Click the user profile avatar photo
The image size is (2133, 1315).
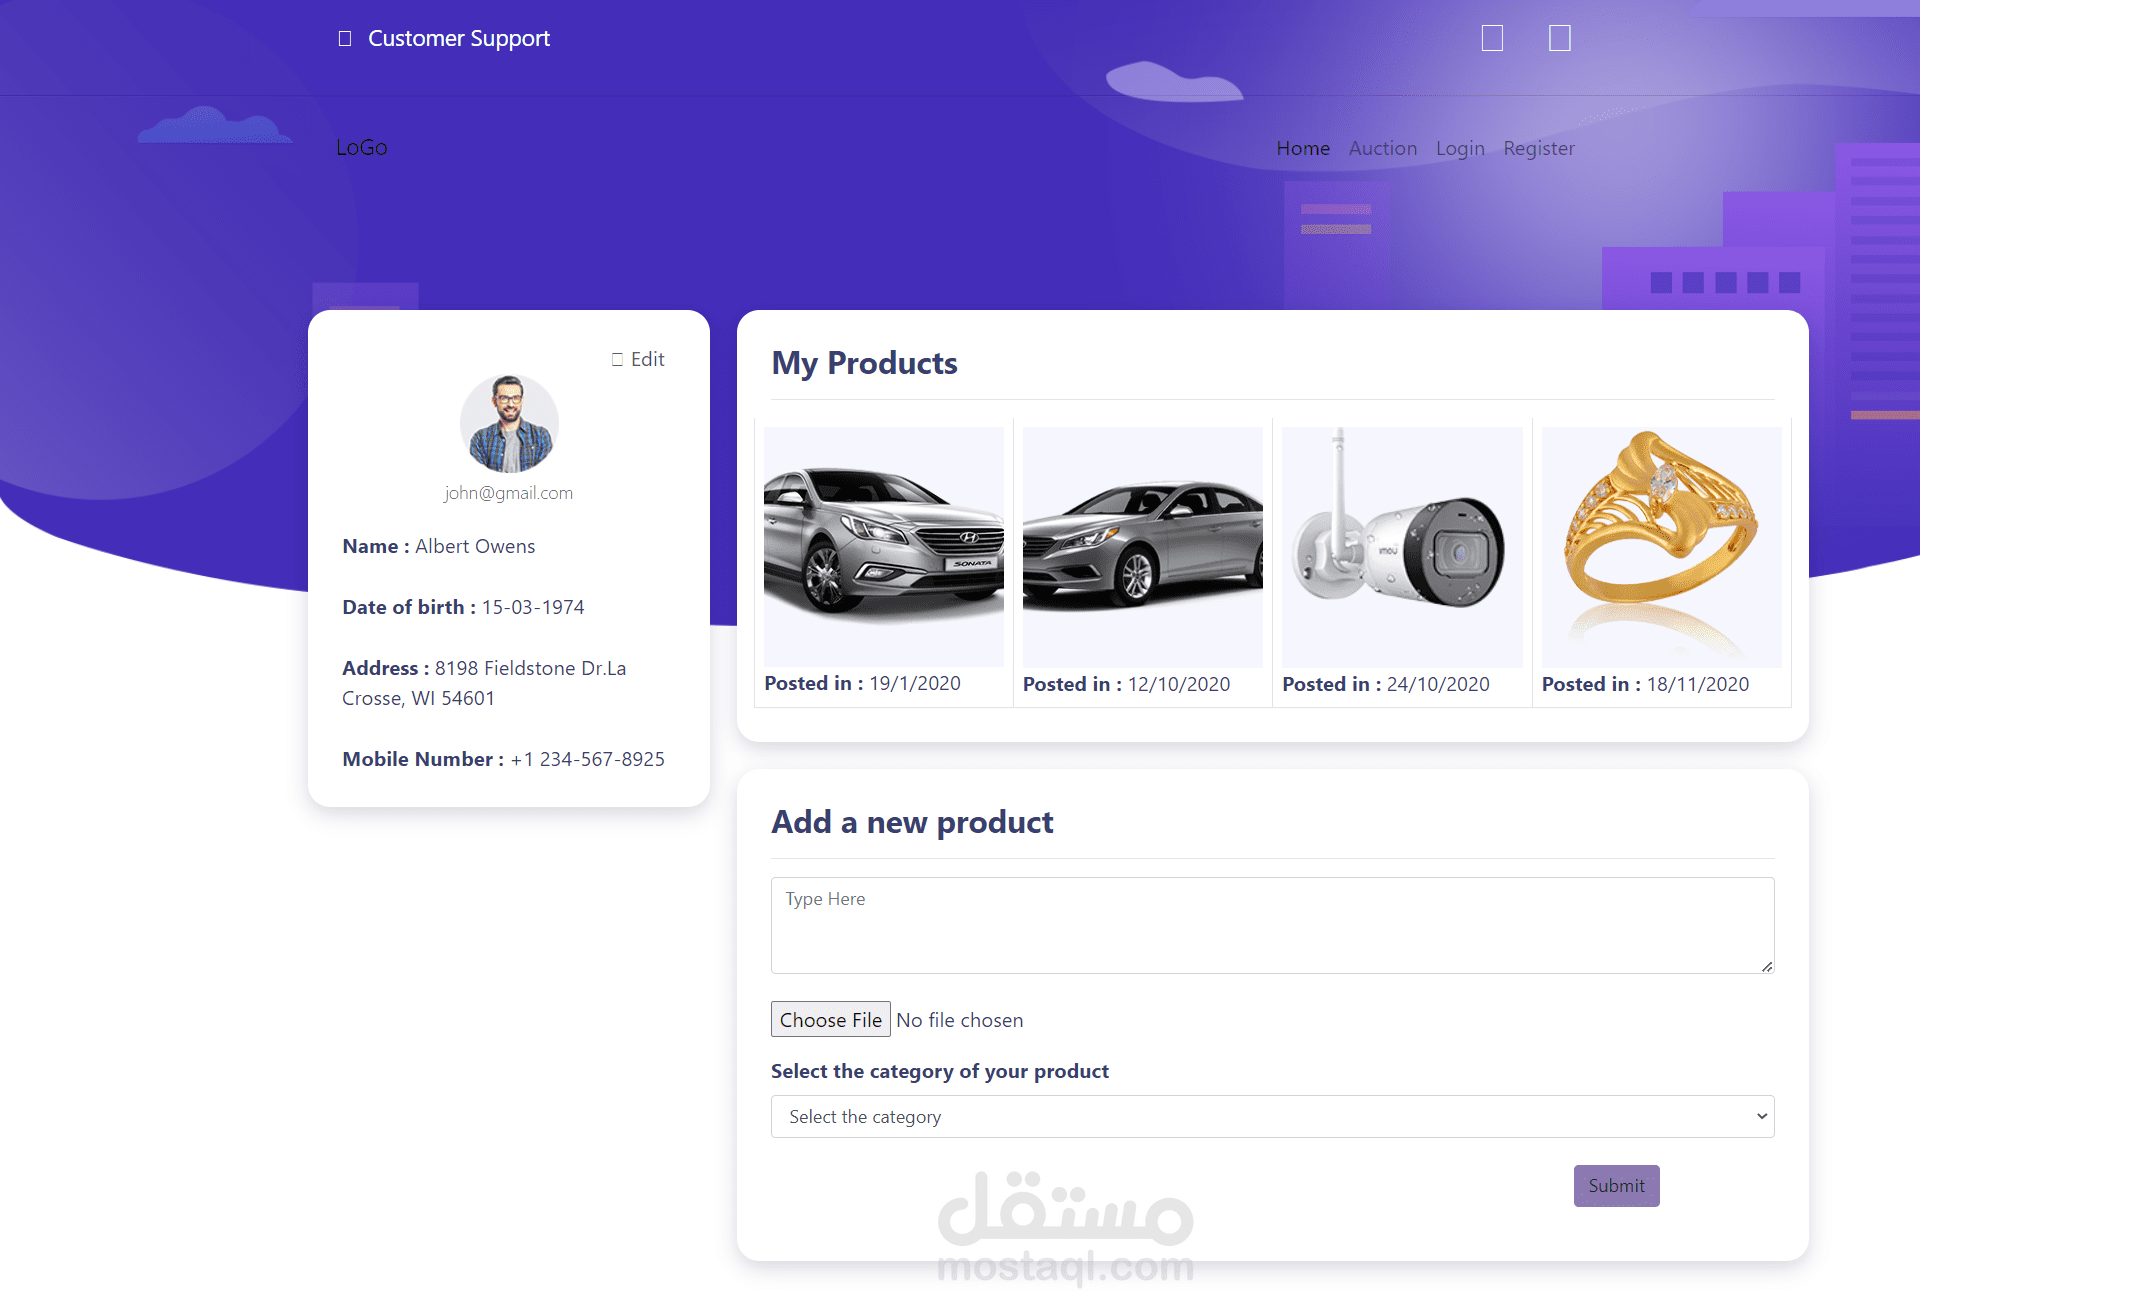(x=509, y=424)
